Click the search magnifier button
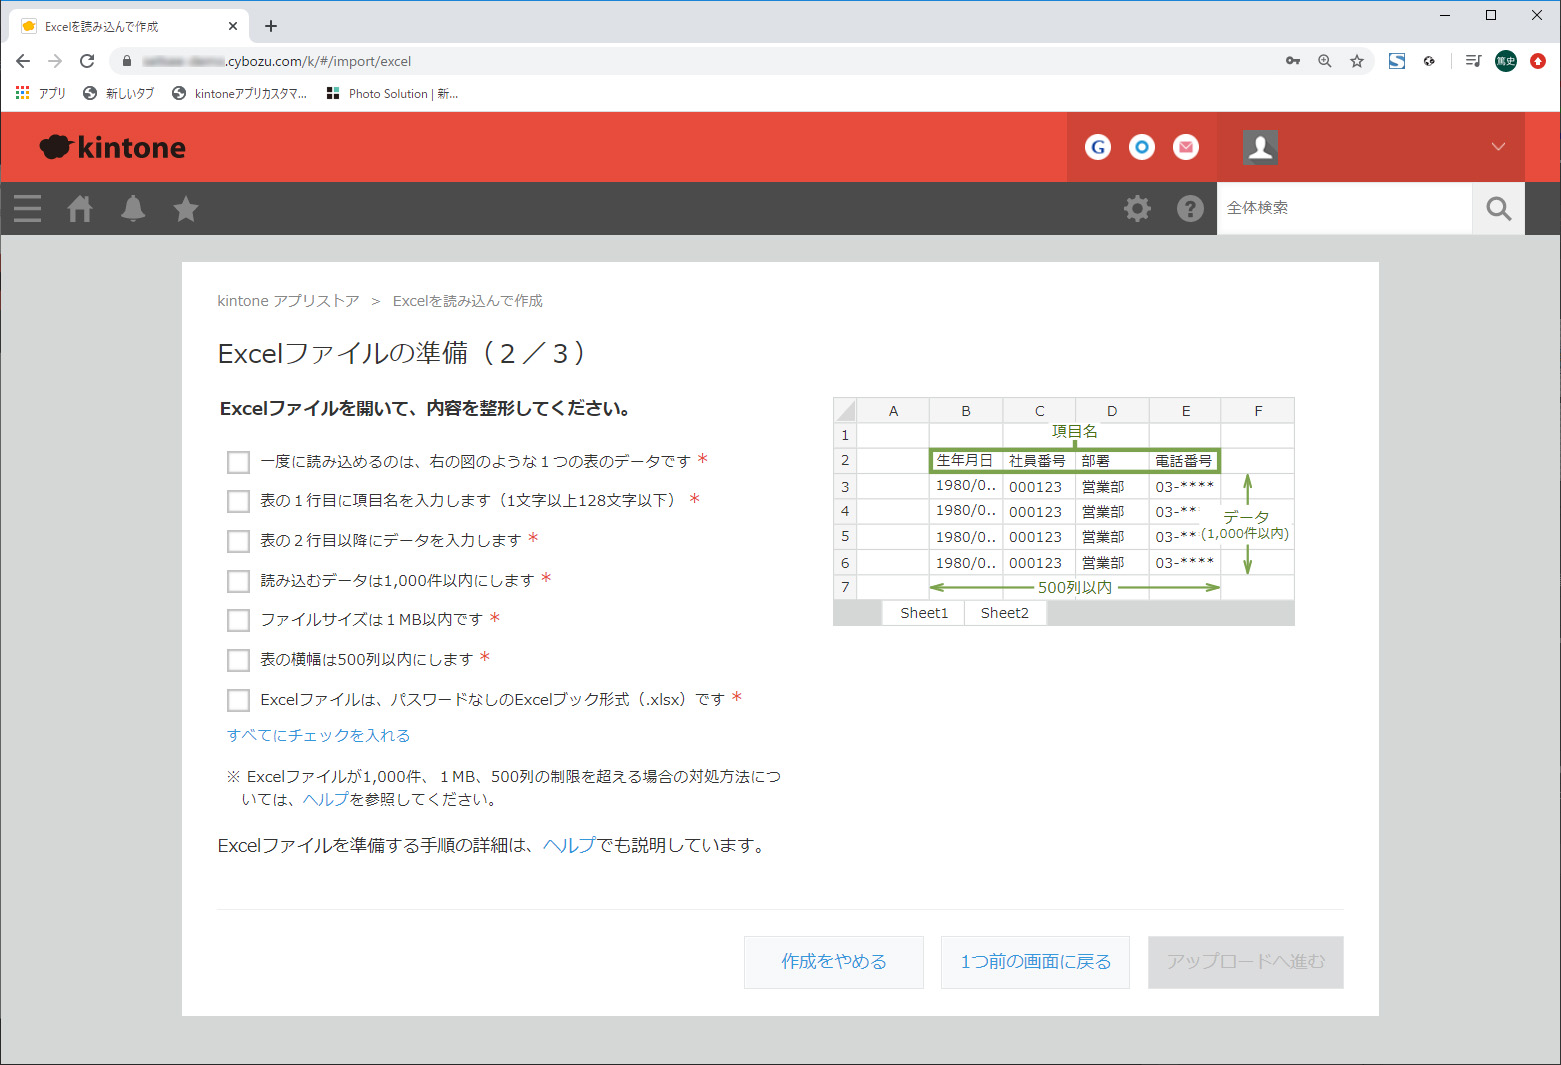Viewport: 1561px width, 1065px height. pos(1498,208)
